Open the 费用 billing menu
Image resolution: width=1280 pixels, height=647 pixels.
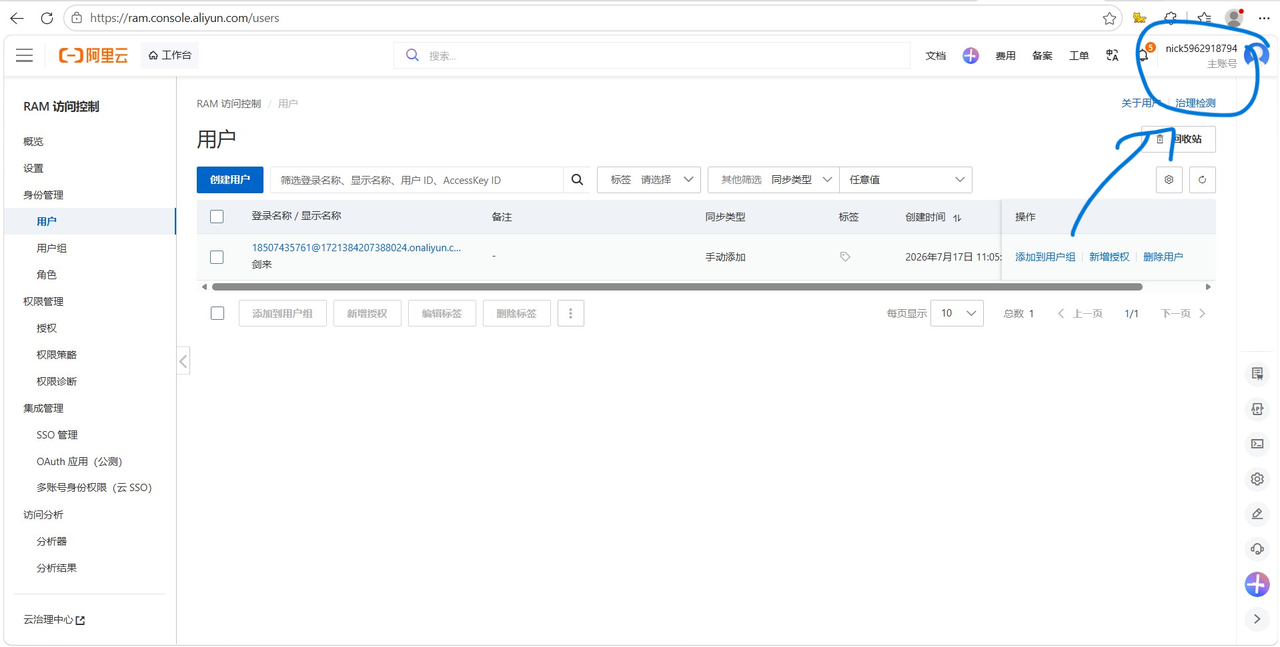(x=1005, y=56)
